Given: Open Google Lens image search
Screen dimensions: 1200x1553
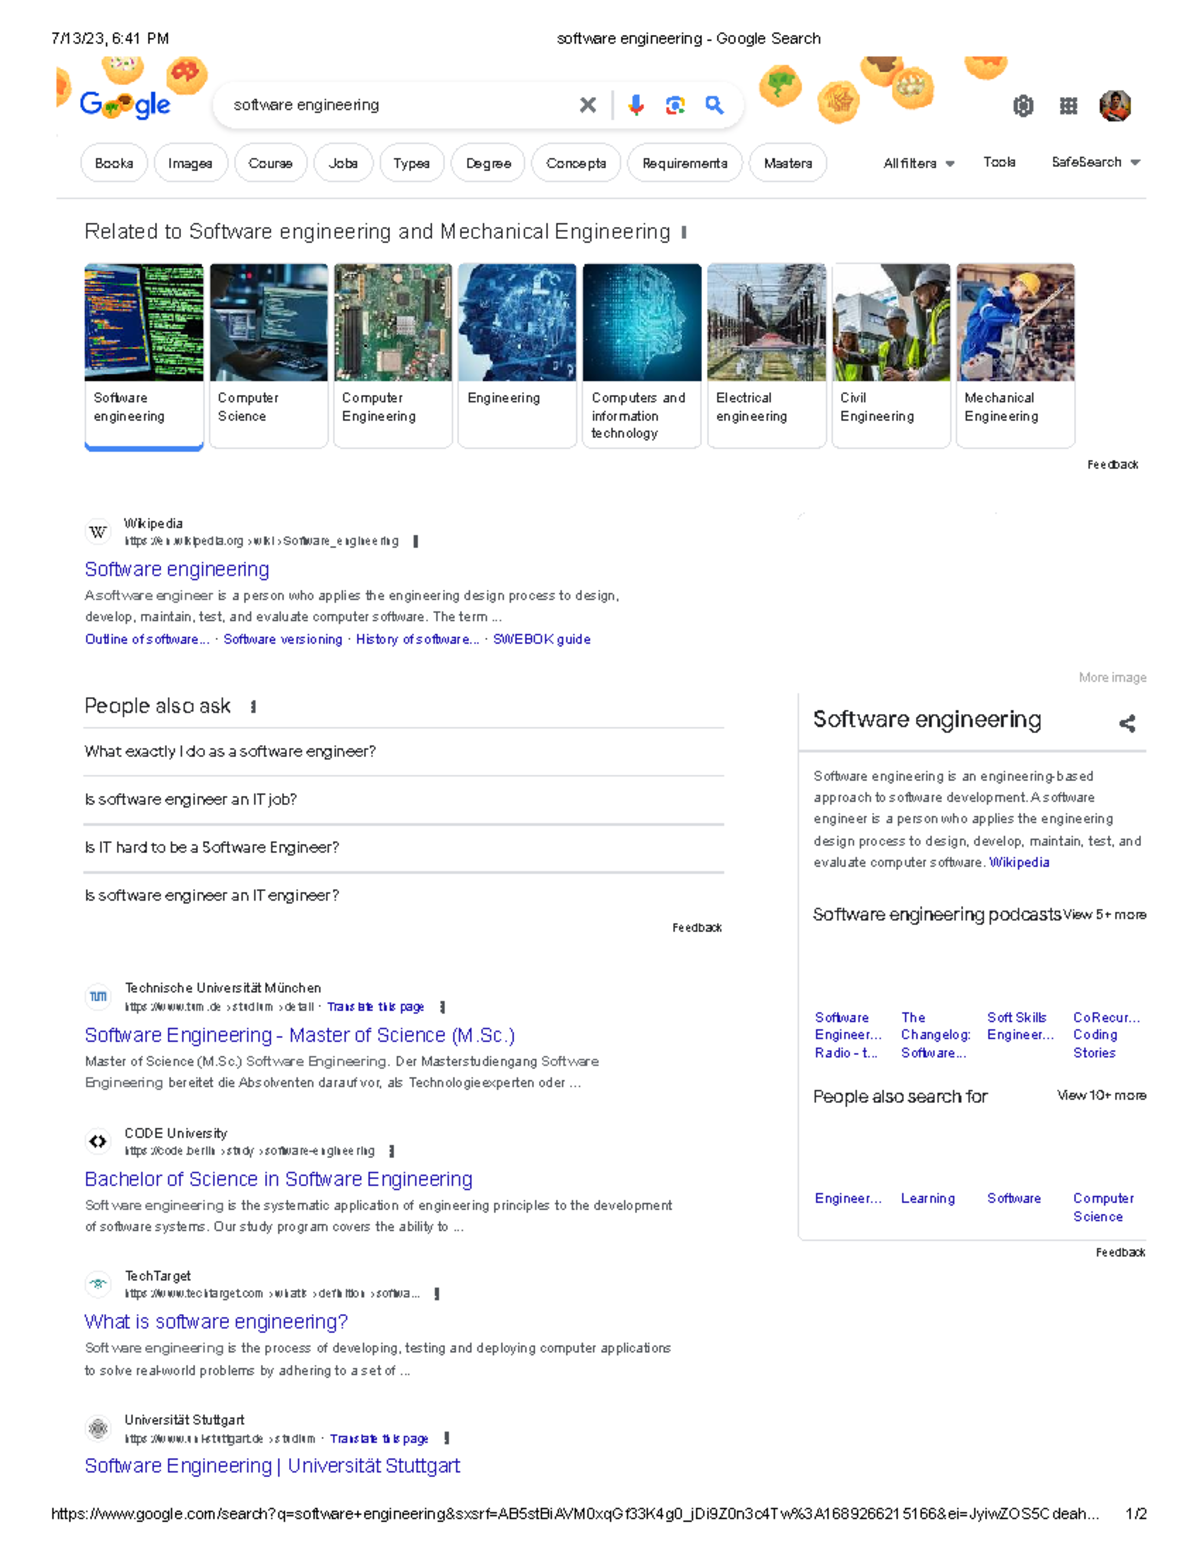Looking at the screenshot, I should pyautogui.click(x=676, y=104).
